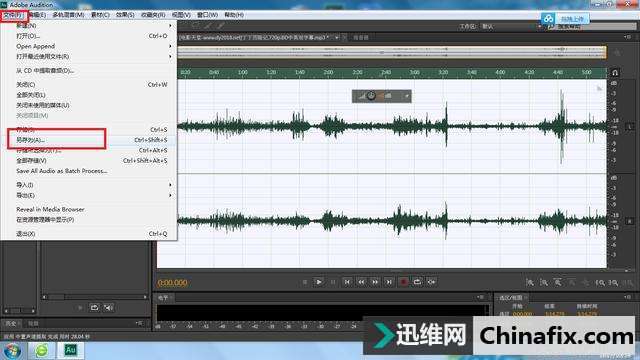Click the Play button in transport controls

point(319,282)
